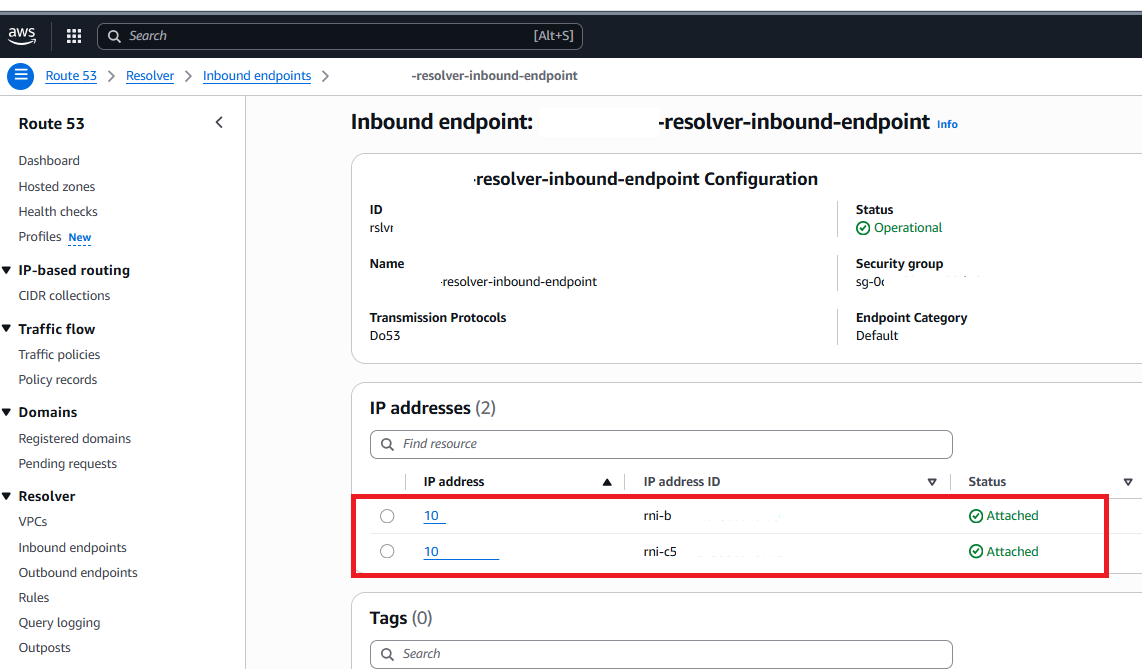Image resolution: width=1142 pixels, height=669 pixels.
Task: Select the radio button for rni-c5 row
Action: [387, 551]
